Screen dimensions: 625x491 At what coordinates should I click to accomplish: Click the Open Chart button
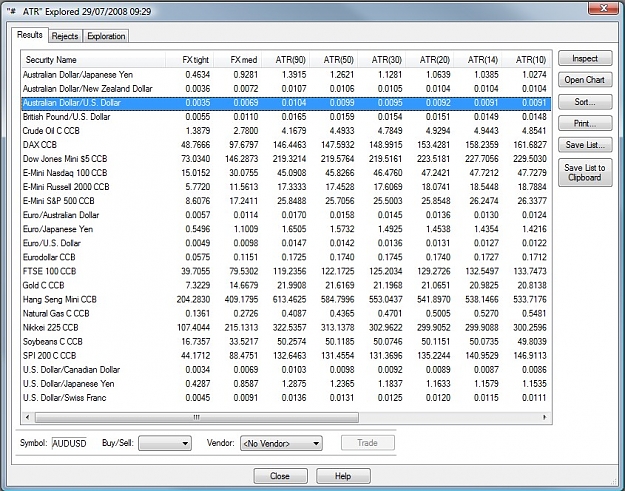(x=585, y=80)
